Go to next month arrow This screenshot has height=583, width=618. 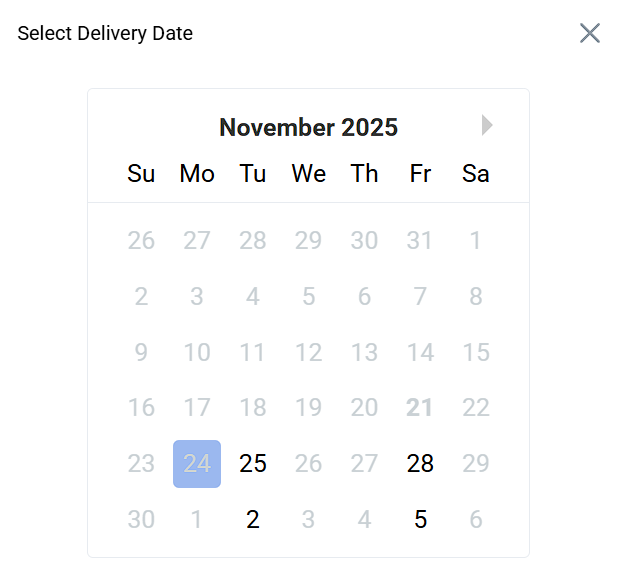[487, 125]
